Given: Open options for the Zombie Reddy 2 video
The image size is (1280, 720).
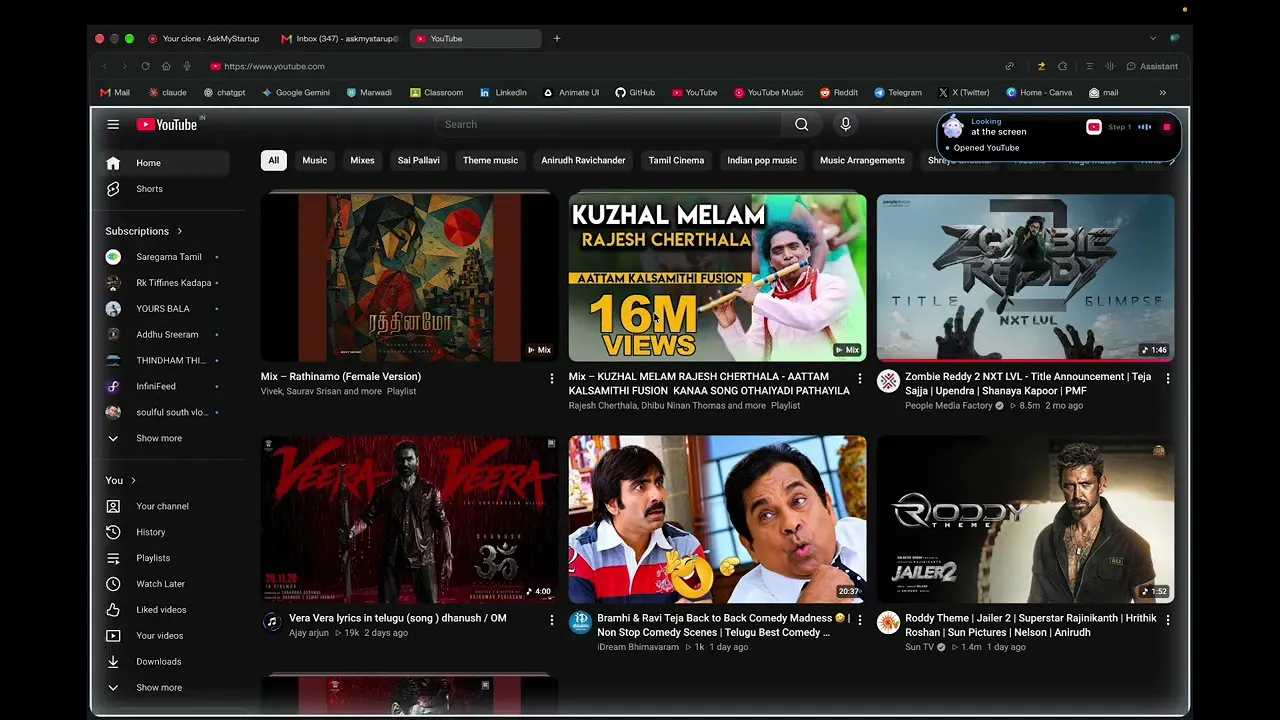Looking at the screenshot, I should (1167, 379).
